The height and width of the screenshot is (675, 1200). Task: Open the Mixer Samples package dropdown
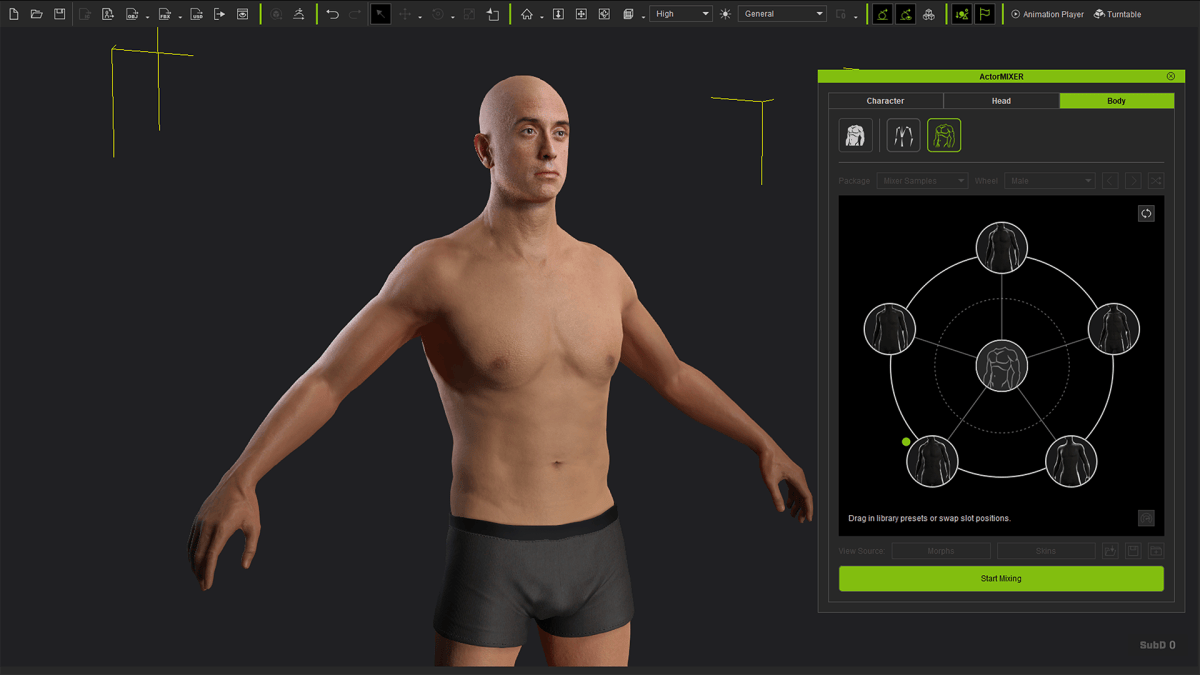pyautogui.click(x=922, y=181)
